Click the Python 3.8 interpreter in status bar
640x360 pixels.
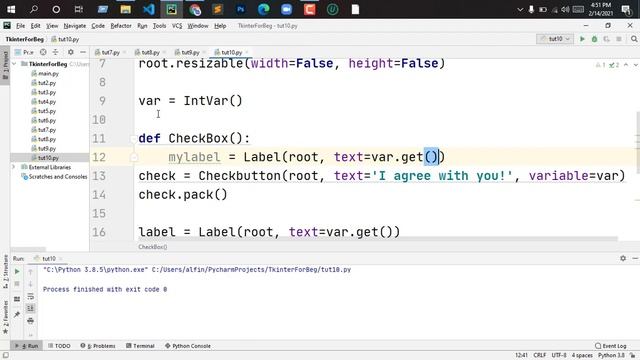pos(611,355)
